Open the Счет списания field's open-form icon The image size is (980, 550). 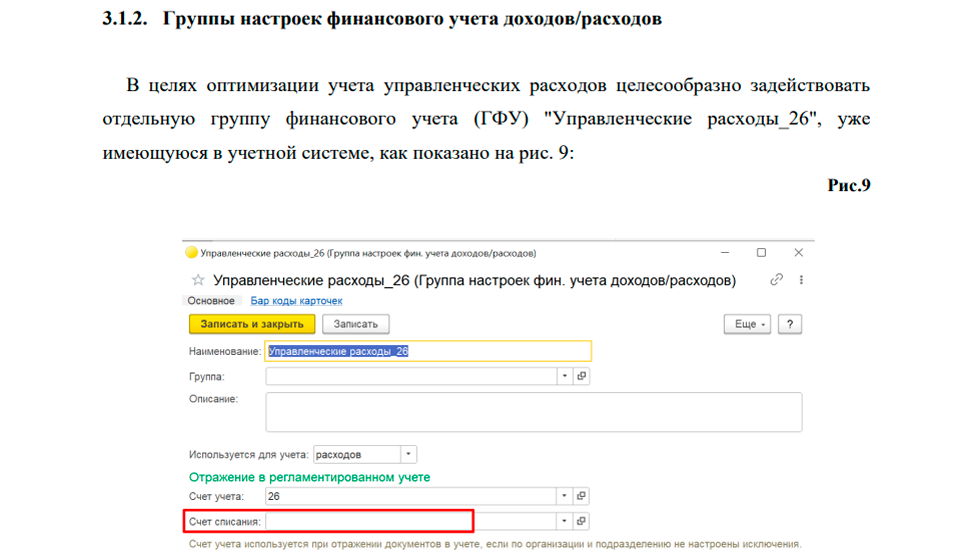(x=581, y=521)
